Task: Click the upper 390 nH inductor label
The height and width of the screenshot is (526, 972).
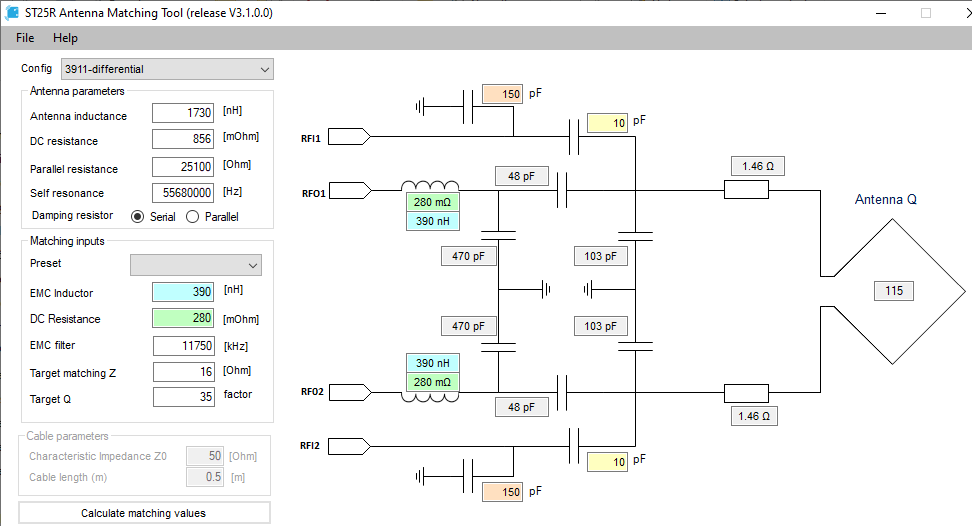Action: point(433,221)
